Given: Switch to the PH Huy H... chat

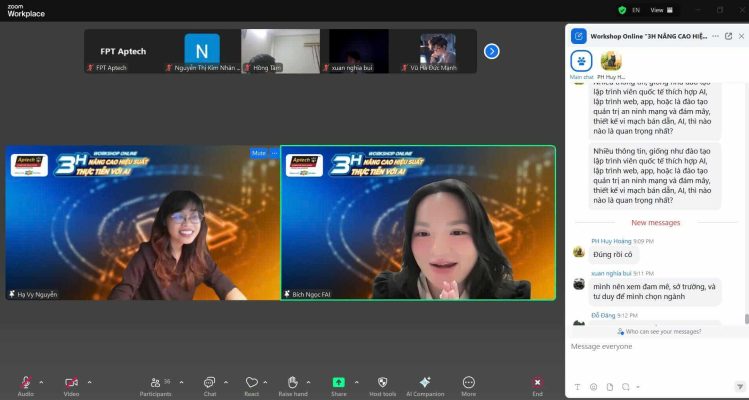Looking at the screenshot, I should click(x=610, y=62).
